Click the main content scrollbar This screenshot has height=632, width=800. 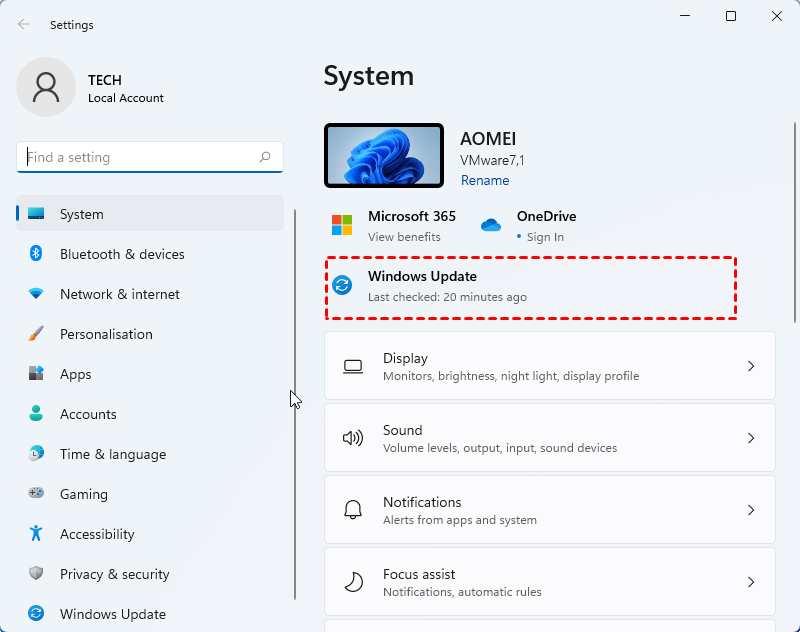pyautogui.click(x=795, y=222)
